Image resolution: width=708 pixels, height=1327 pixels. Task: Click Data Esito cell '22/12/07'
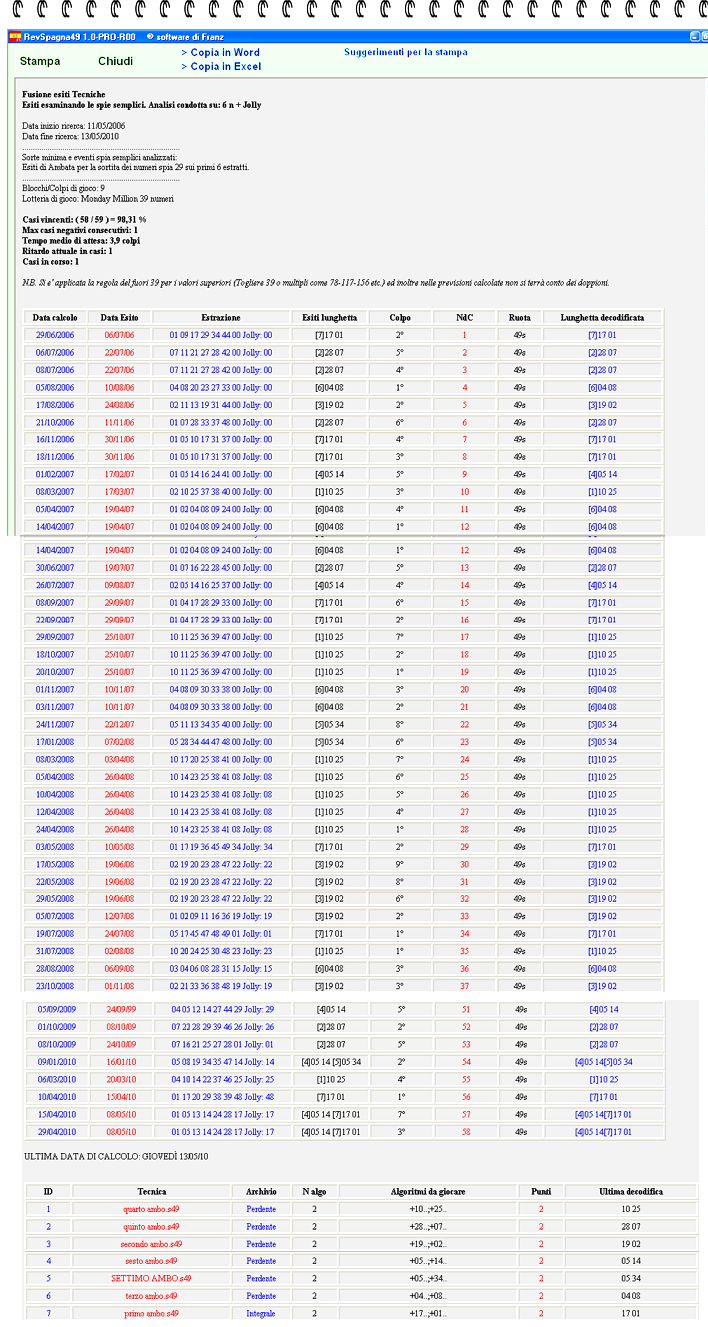120,724
